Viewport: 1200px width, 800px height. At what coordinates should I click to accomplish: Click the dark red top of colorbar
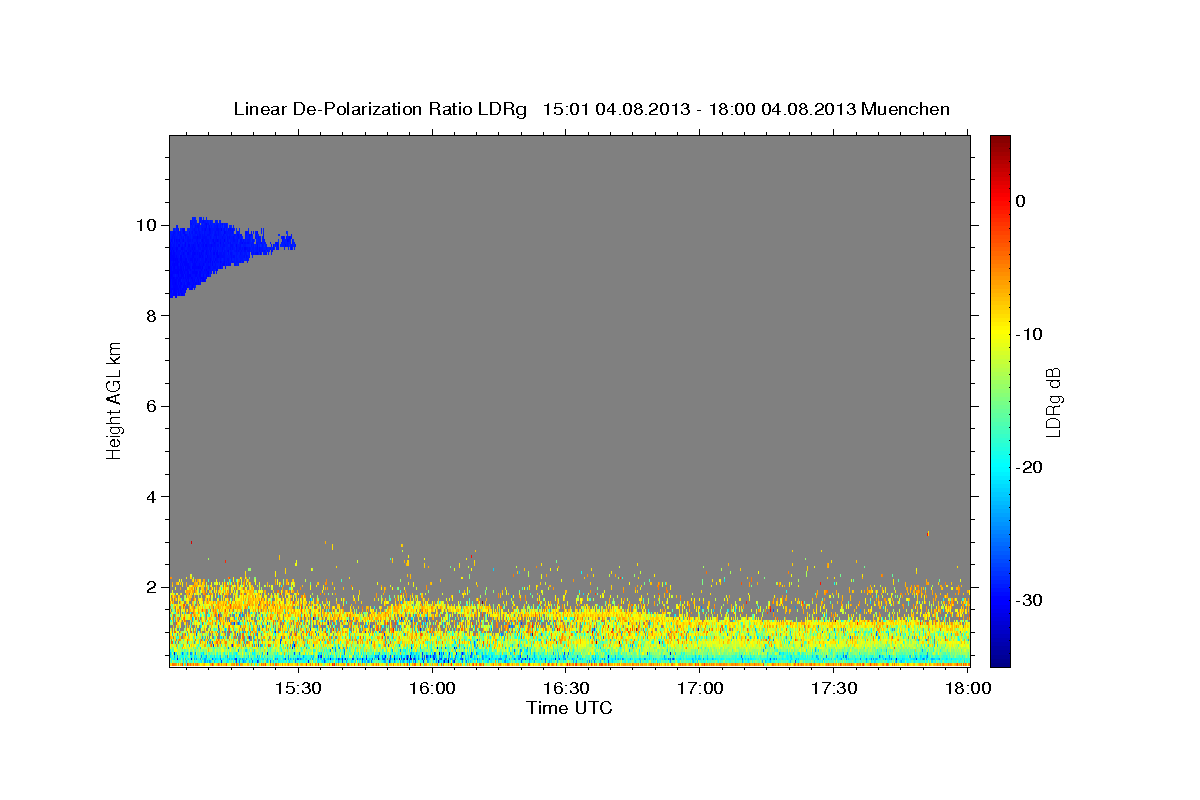pyautogui.click(x=1000, y=145)
